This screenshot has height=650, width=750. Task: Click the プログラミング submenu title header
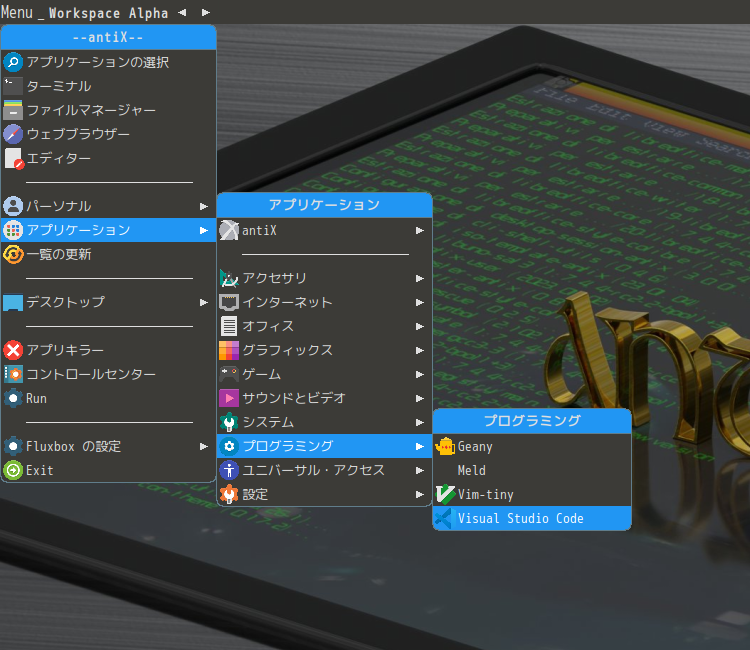tap(532, 421)
